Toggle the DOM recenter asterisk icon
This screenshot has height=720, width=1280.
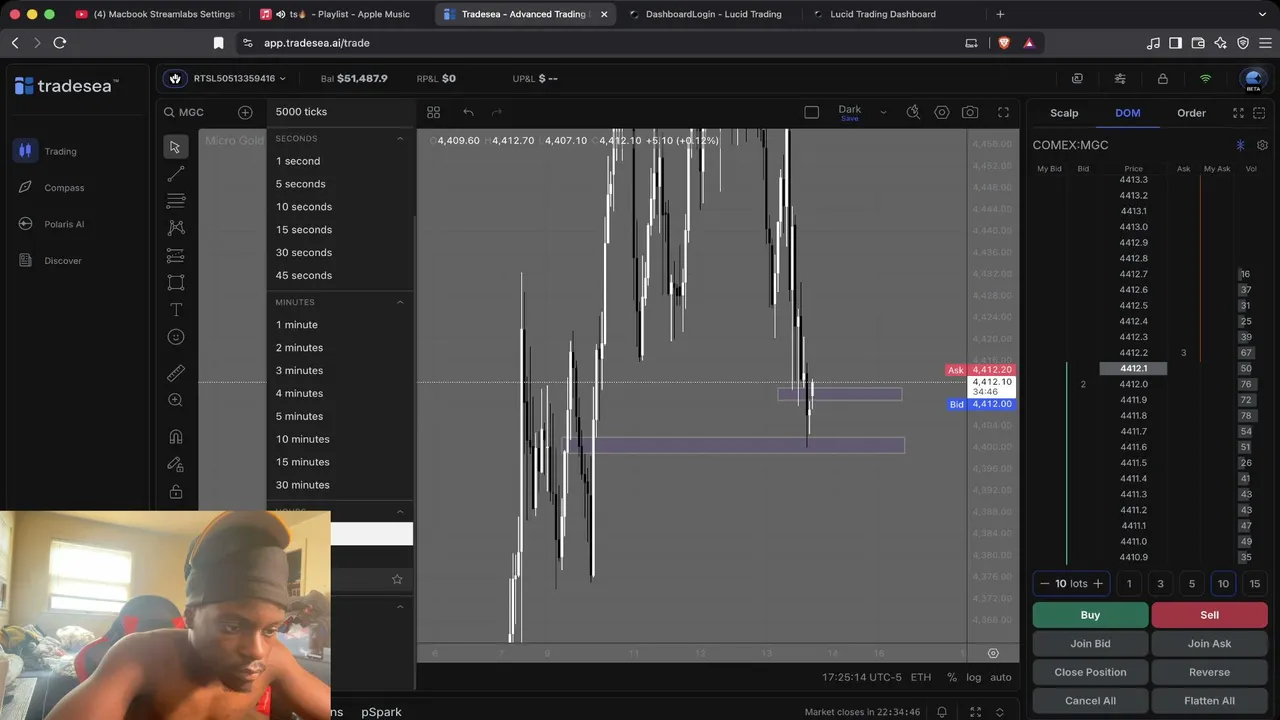tap(1241, 145)
